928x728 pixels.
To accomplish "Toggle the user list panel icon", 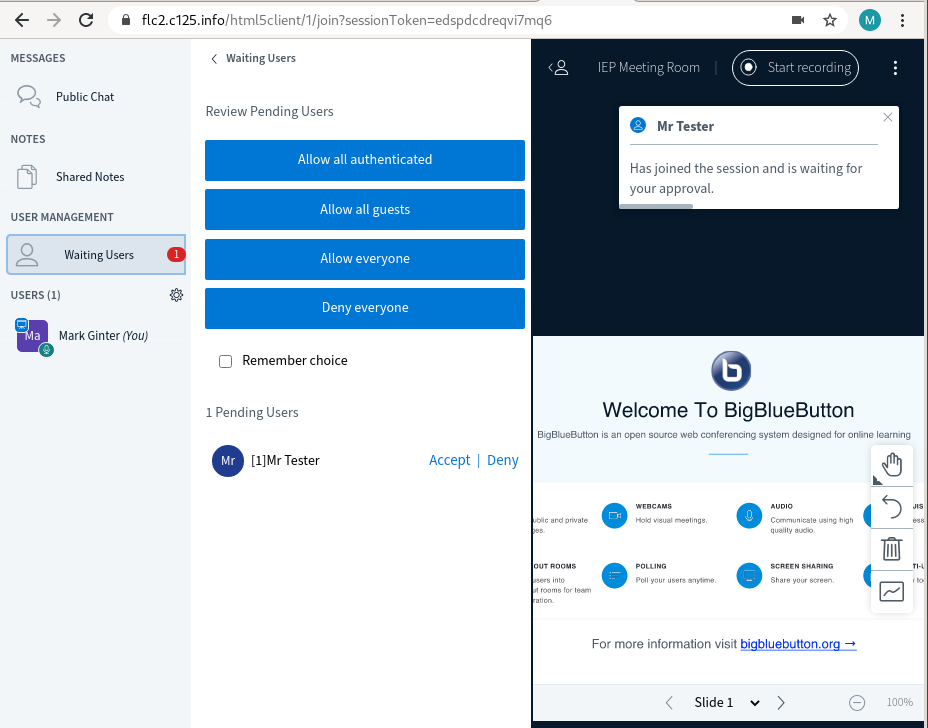I will click(558, 67).
